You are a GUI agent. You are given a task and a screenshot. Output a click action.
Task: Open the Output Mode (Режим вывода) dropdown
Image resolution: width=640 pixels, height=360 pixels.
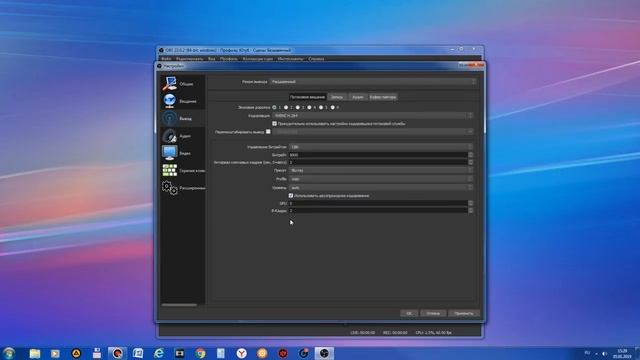click(x=373, y=82)
